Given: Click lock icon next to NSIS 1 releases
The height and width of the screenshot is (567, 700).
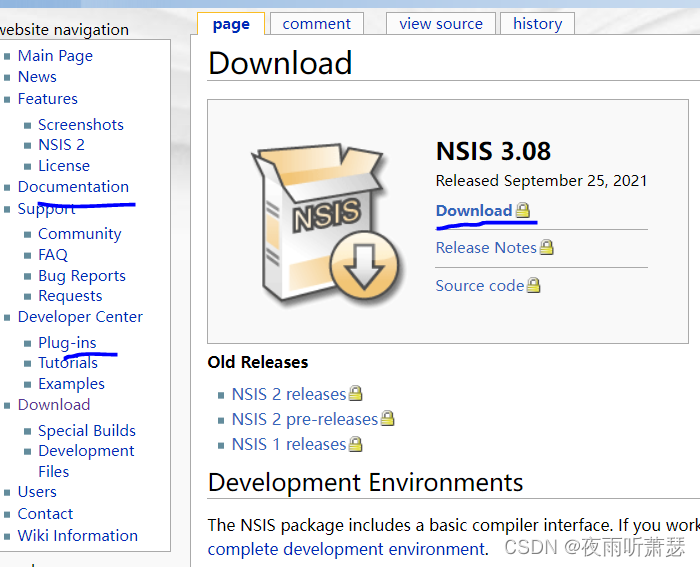Looking at the screenshot, I should click(x=355, y=444).
